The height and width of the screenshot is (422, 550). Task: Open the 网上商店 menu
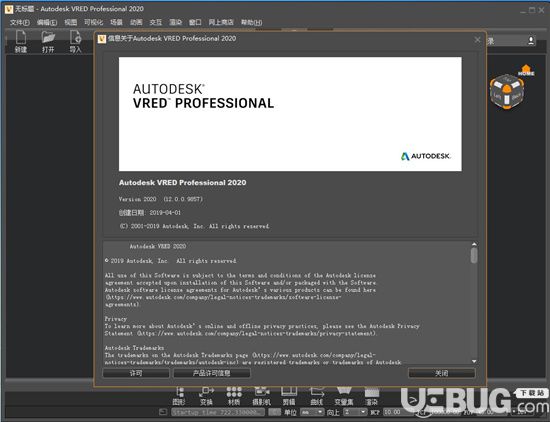221,22
